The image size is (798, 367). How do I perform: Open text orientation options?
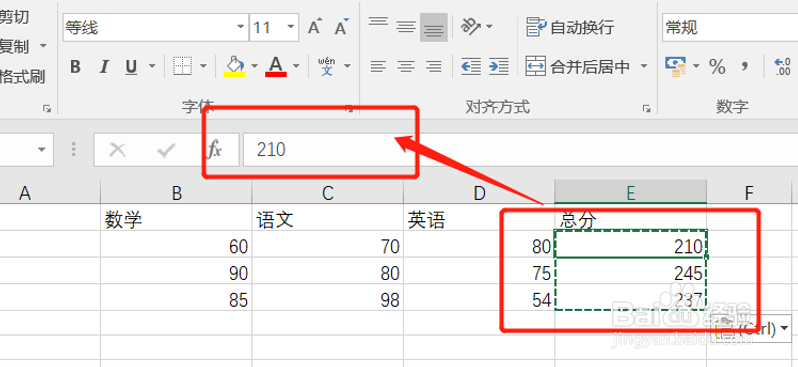coord(476,26)
